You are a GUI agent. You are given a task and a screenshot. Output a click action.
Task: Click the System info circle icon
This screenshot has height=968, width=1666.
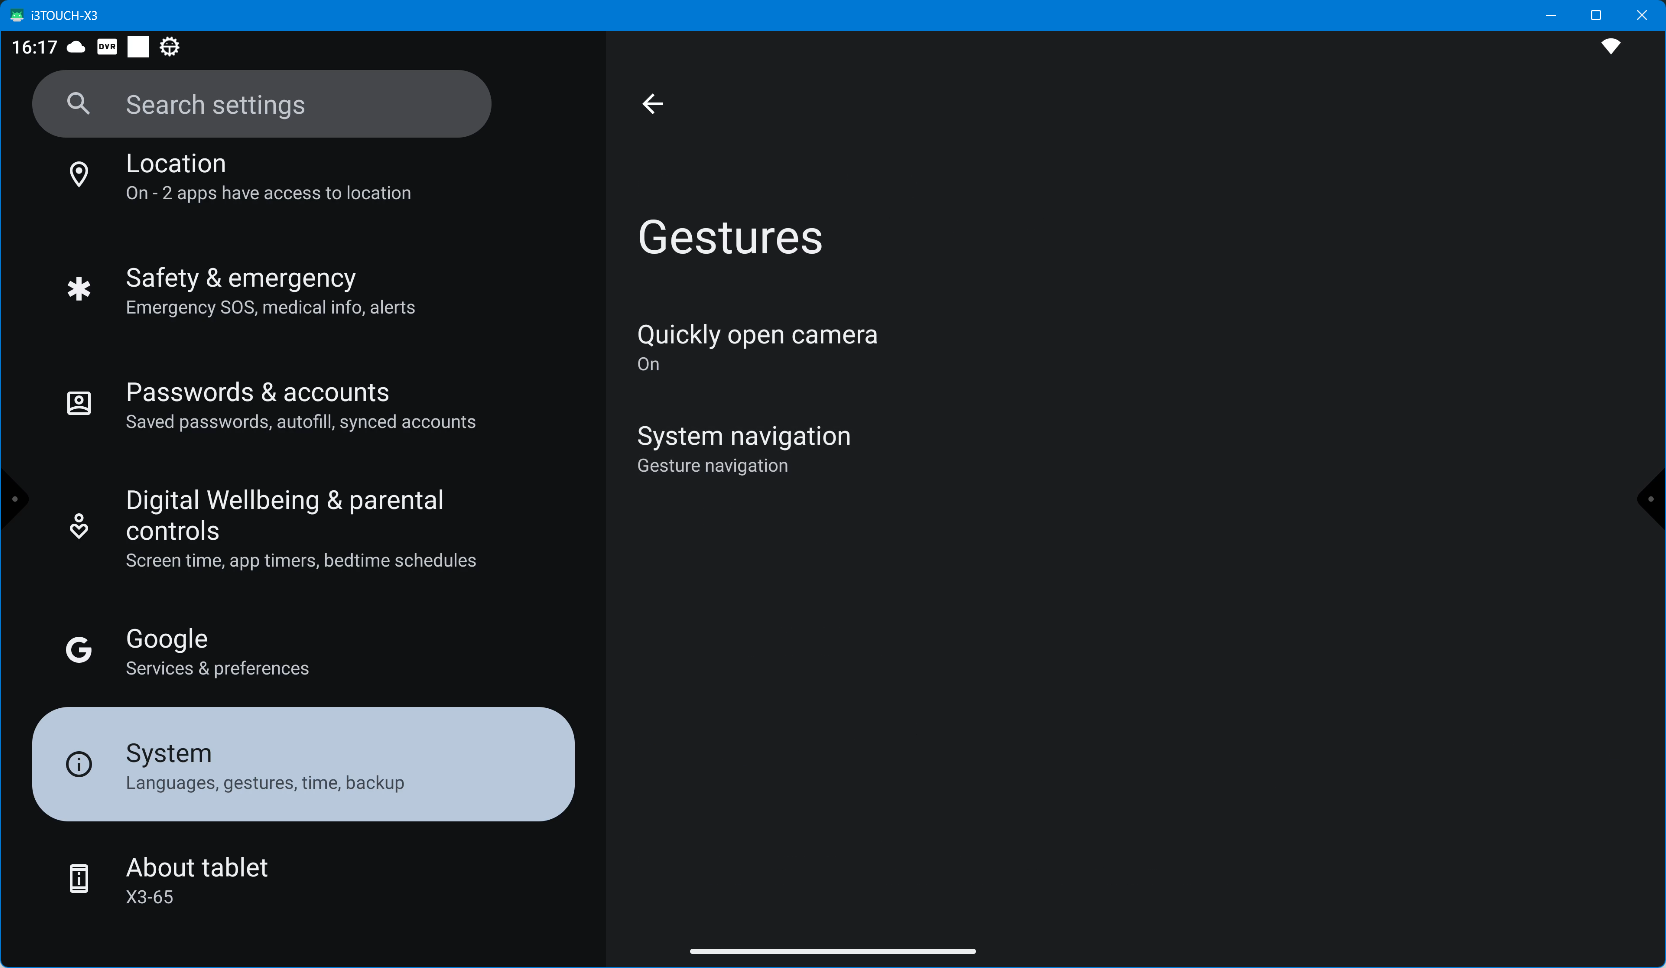click(79, 765)
